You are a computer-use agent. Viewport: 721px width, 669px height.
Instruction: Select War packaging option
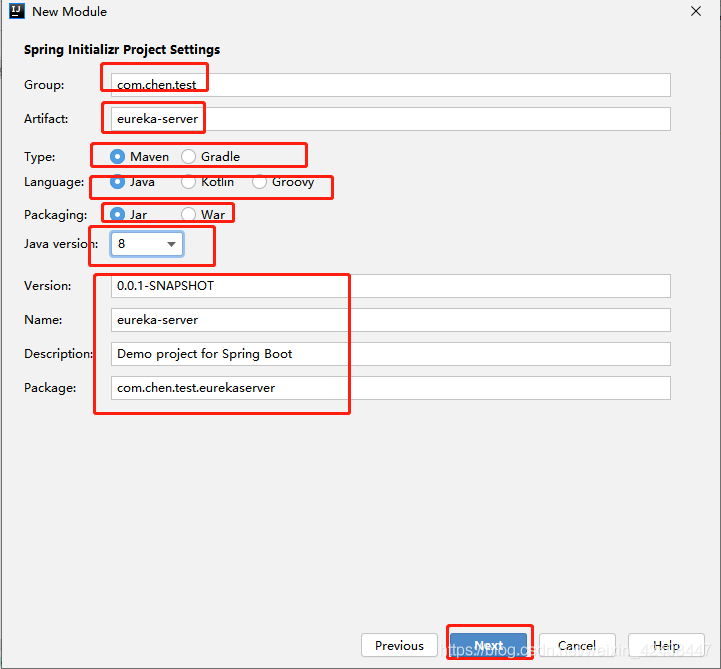click(x=188, y=215)
